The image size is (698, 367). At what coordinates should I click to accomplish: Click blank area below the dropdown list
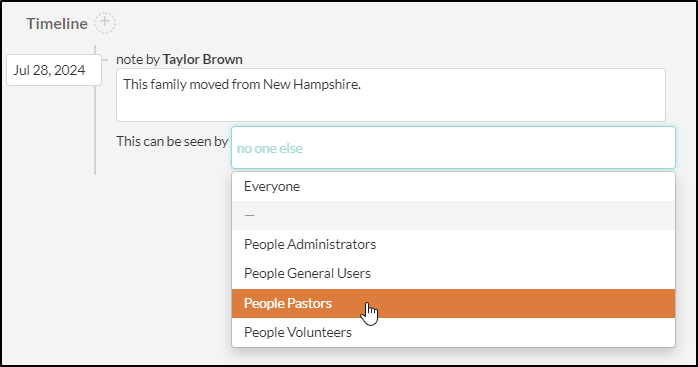pos(453,356)
